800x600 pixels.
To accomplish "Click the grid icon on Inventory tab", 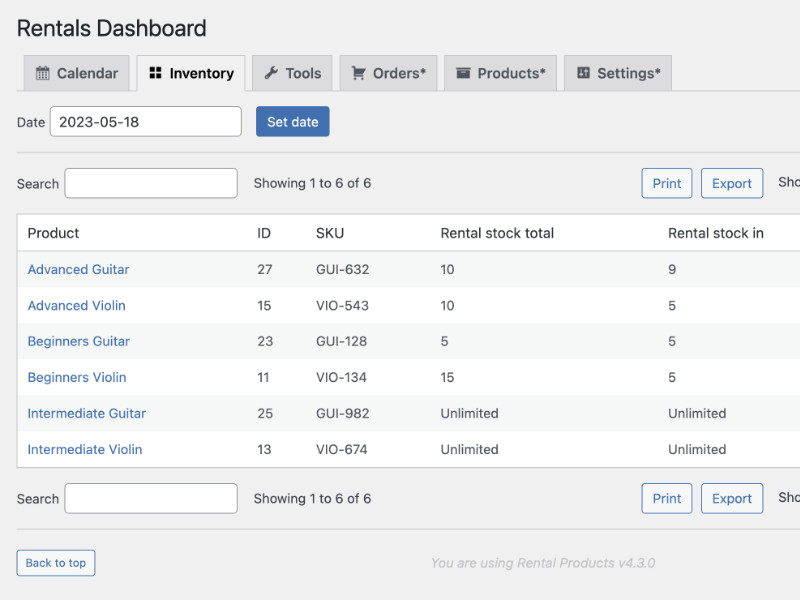I will point(155,73).
